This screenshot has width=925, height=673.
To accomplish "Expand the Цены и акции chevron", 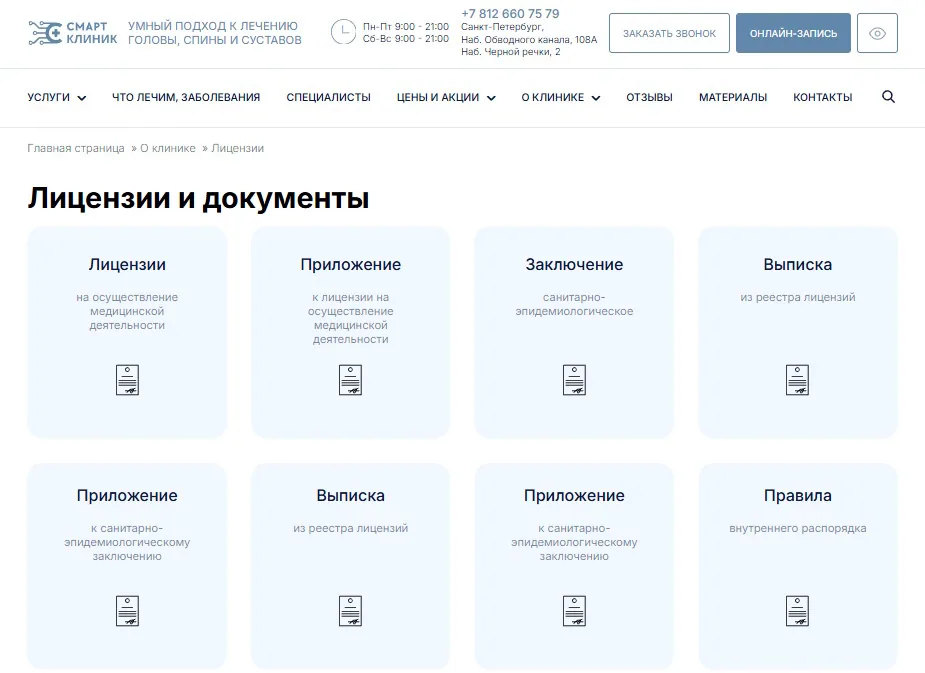I will click(x=491, y=98).
